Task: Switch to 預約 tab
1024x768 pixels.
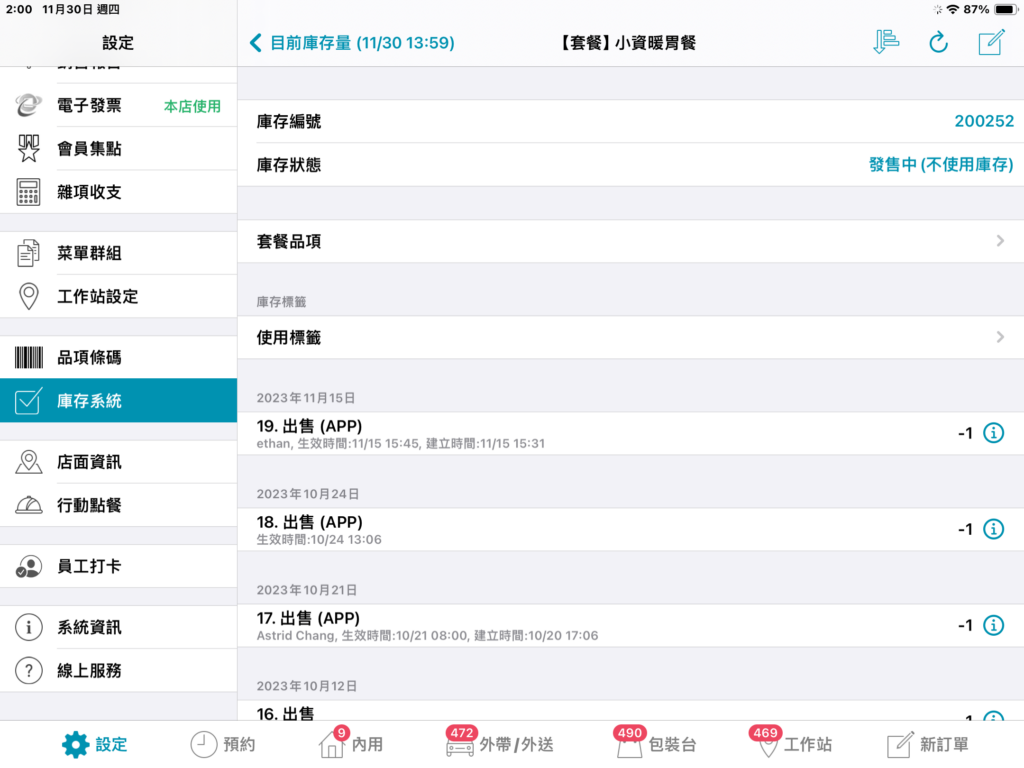Action: [223, 744]
